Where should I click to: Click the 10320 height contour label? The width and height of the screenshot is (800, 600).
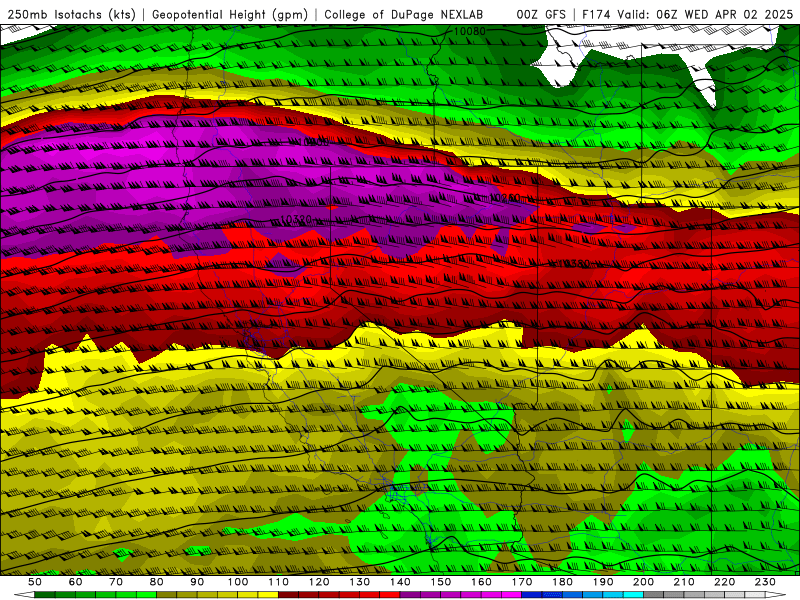tap(296, 219)
